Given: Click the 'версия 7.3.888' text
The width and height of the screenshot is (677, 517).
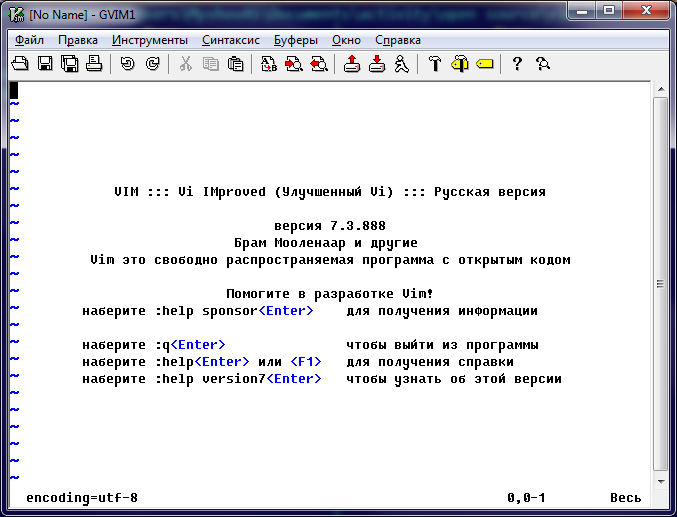Looking at the screenshot, I should point(330,225).
